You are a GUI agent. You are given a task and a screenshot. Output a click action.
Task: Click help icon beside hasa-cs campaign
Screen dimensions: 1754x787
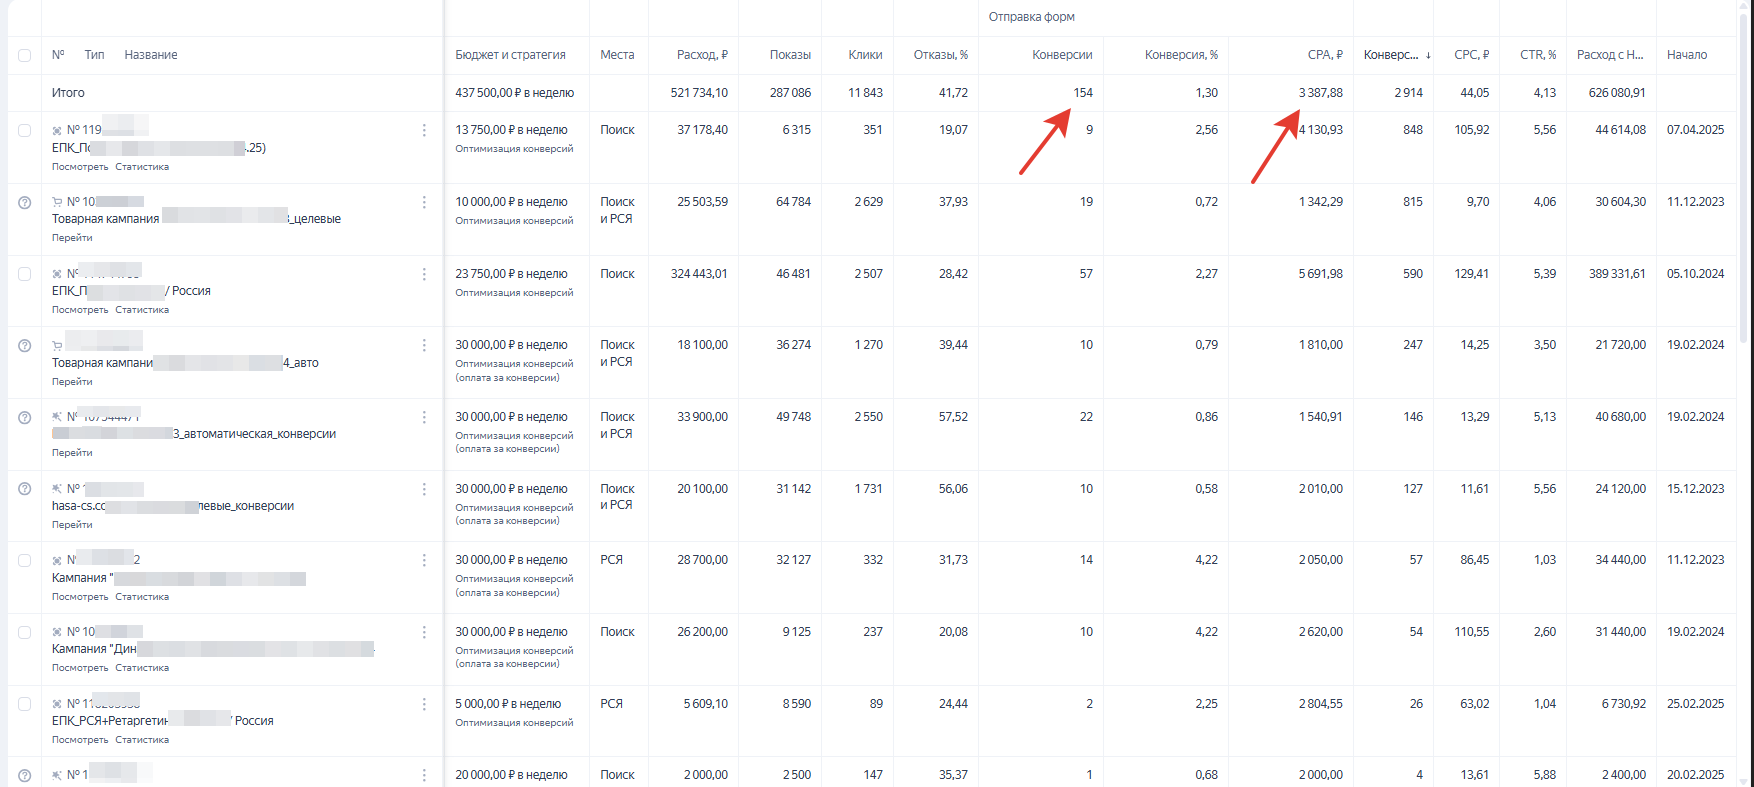pos(25,489)
